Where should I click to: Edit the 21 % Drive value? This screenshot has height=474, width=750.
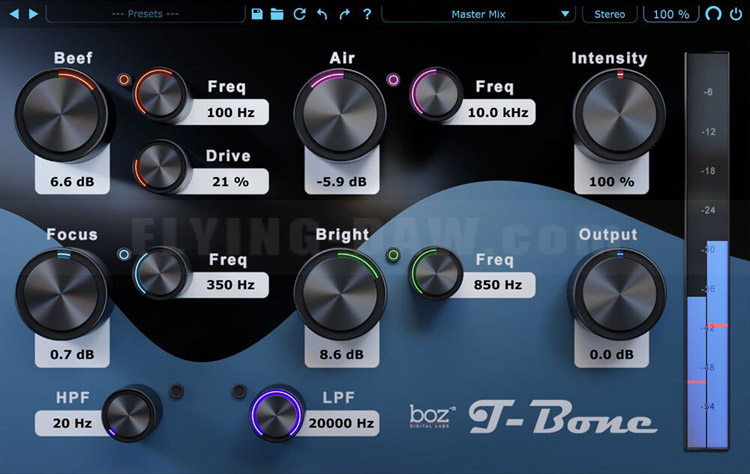[x=231, y=182]
